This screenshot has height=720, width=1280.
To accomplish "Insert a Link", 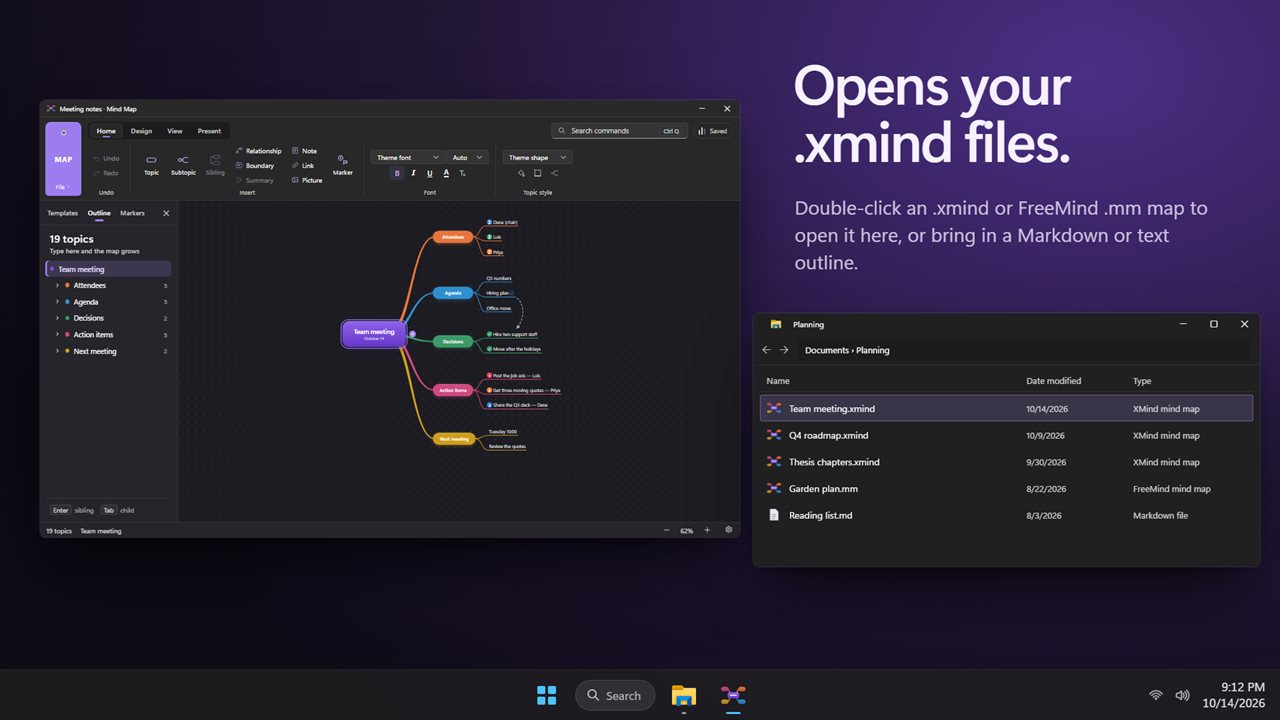I will coord(302,166).
